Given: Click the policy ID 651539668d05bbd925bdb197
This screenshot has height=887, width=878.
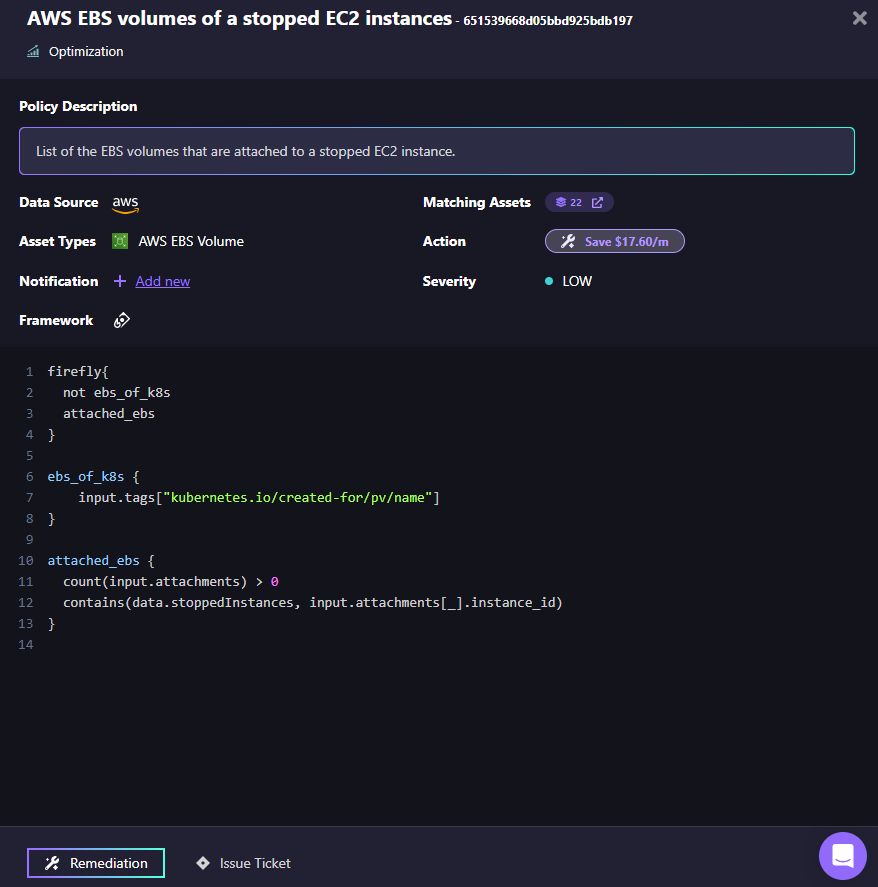Looking at the screenshot, I should (548, 21).
